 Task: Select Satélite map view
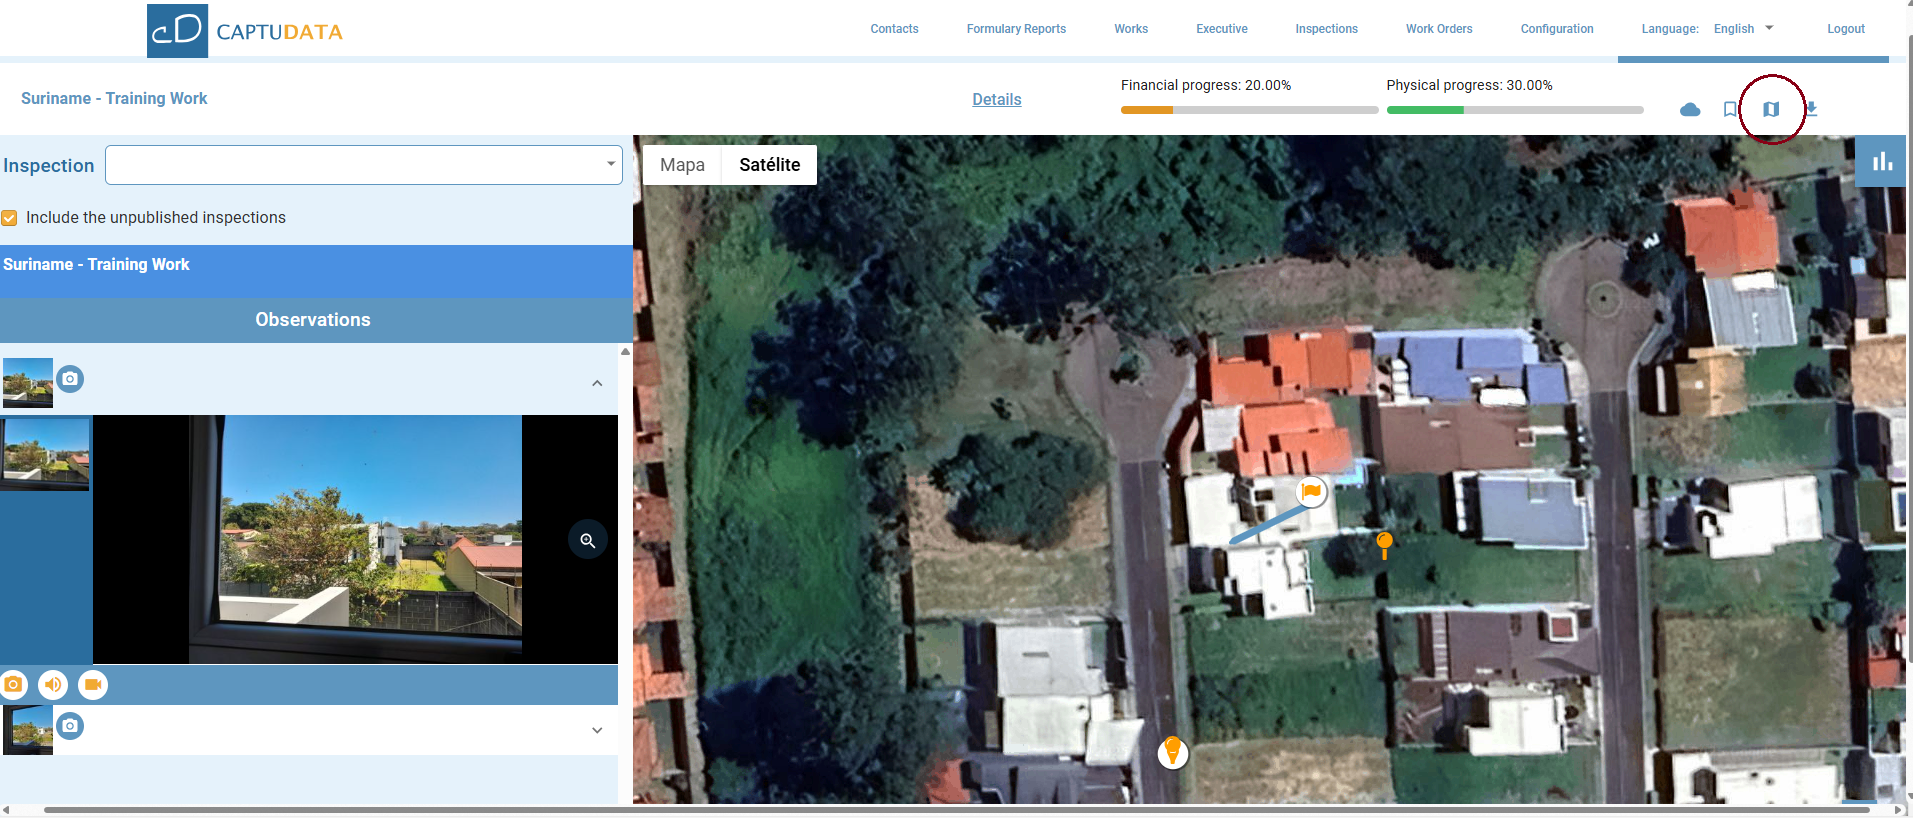point(769,165)
